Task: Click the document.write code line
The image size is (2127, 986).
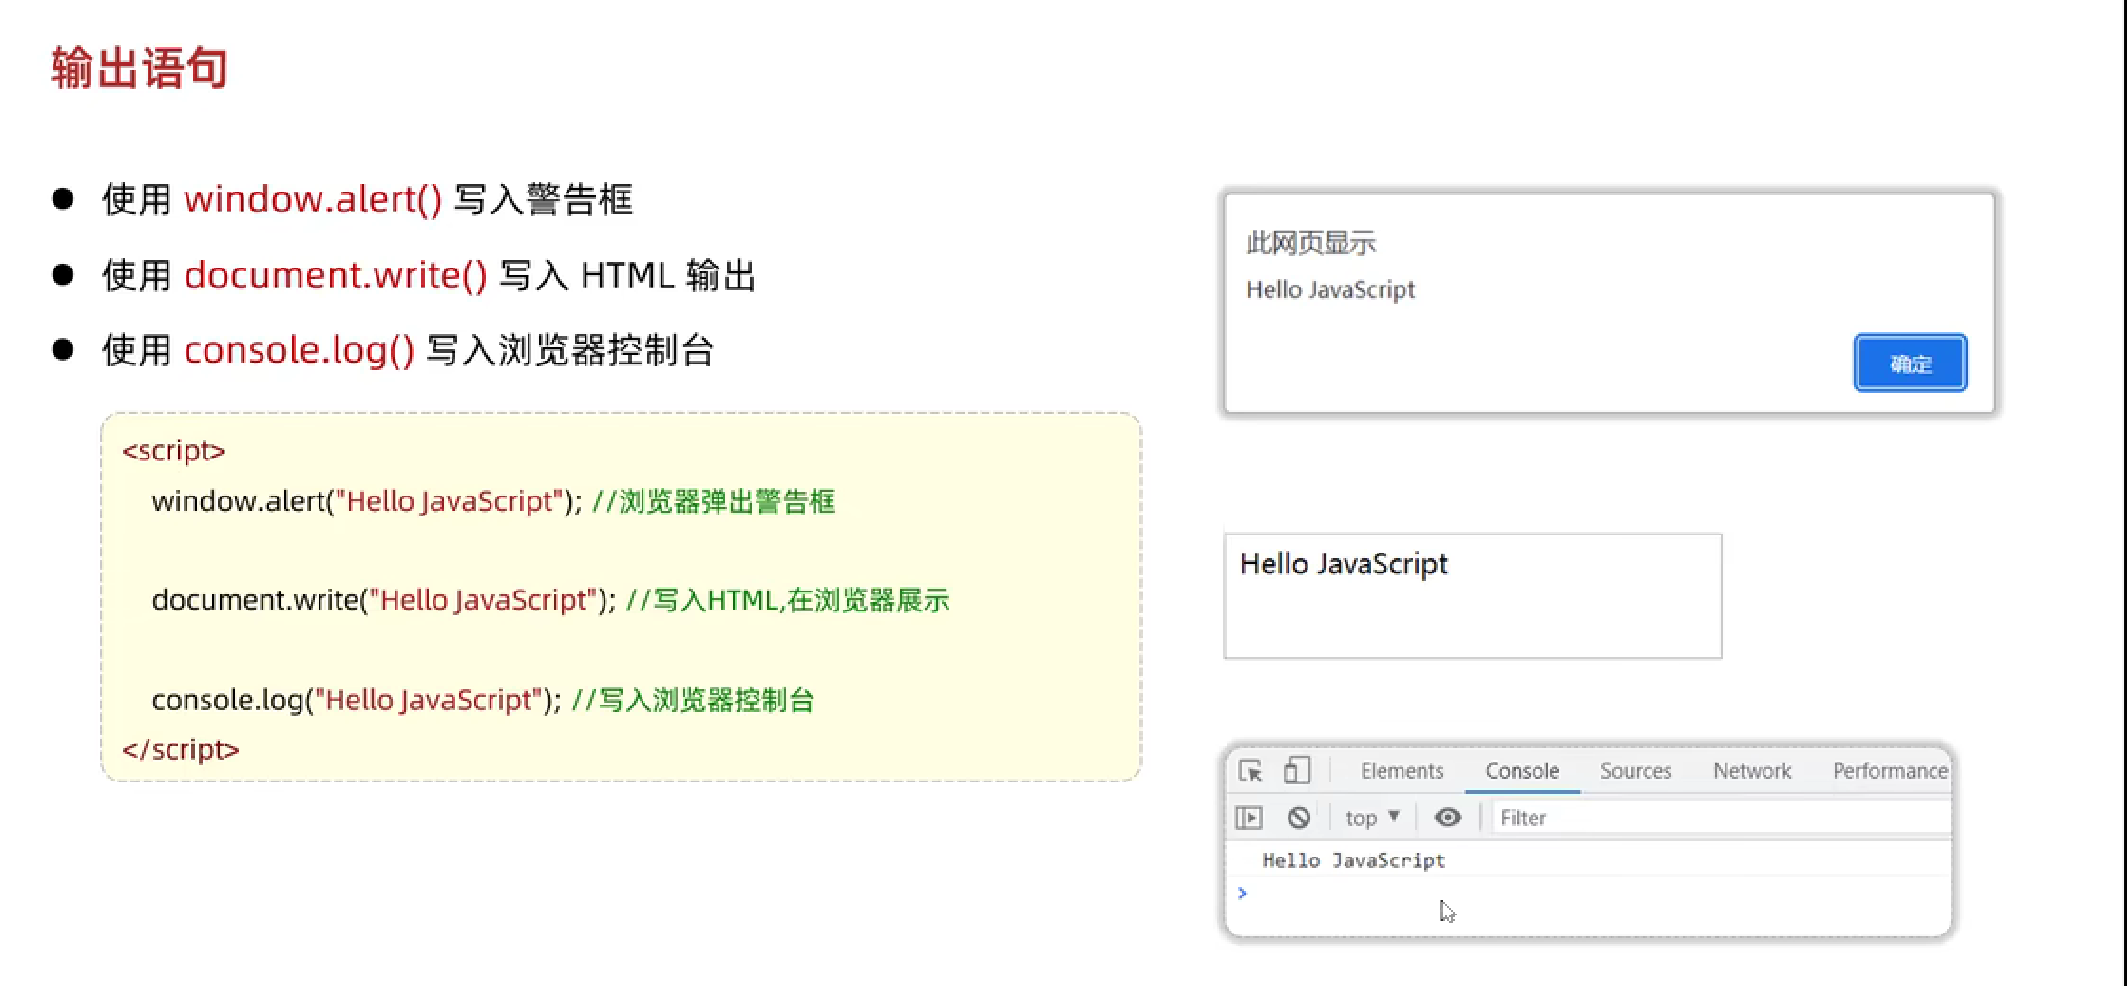Action: (550, 600)
